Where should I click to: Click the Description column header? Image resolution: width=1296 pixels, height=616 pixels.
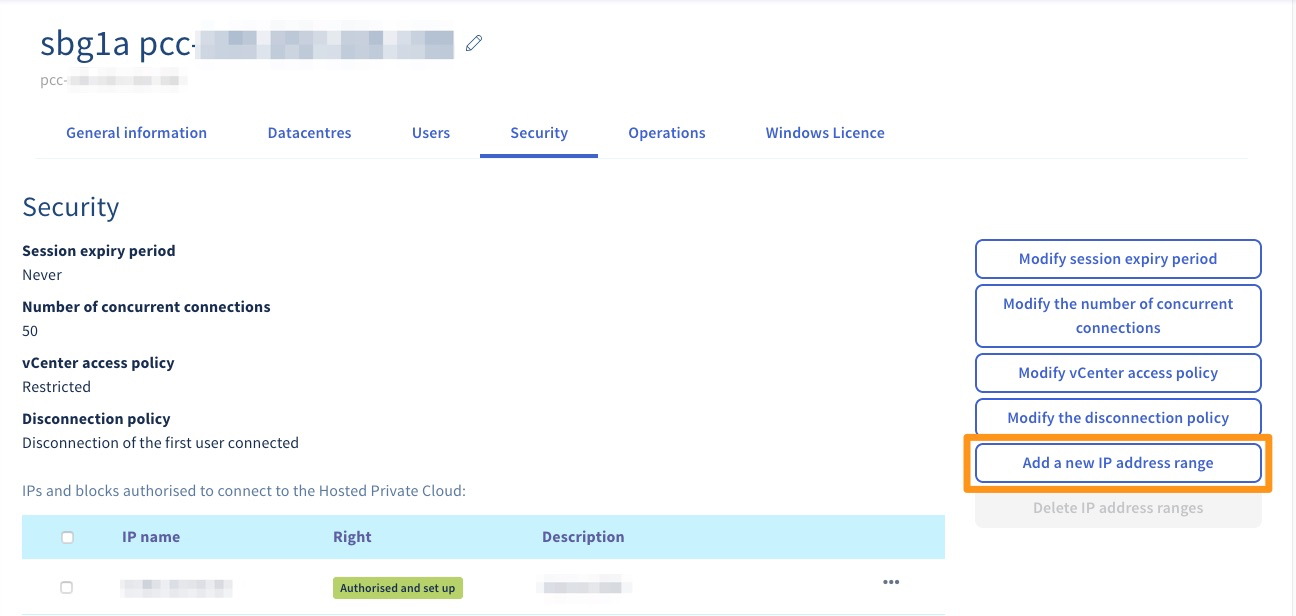pyautogui.click(x=583, y=537)
